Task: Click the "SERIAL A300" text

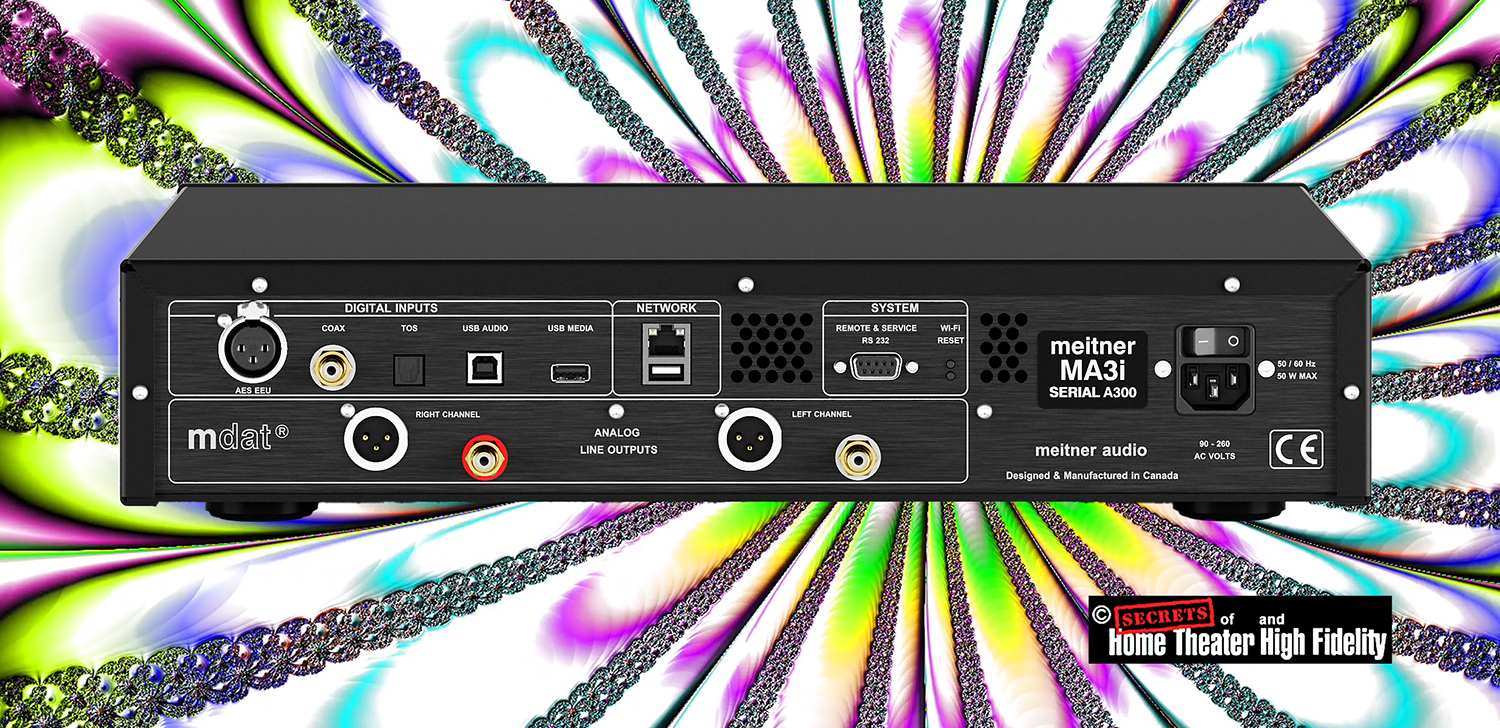Action: 1092,391
